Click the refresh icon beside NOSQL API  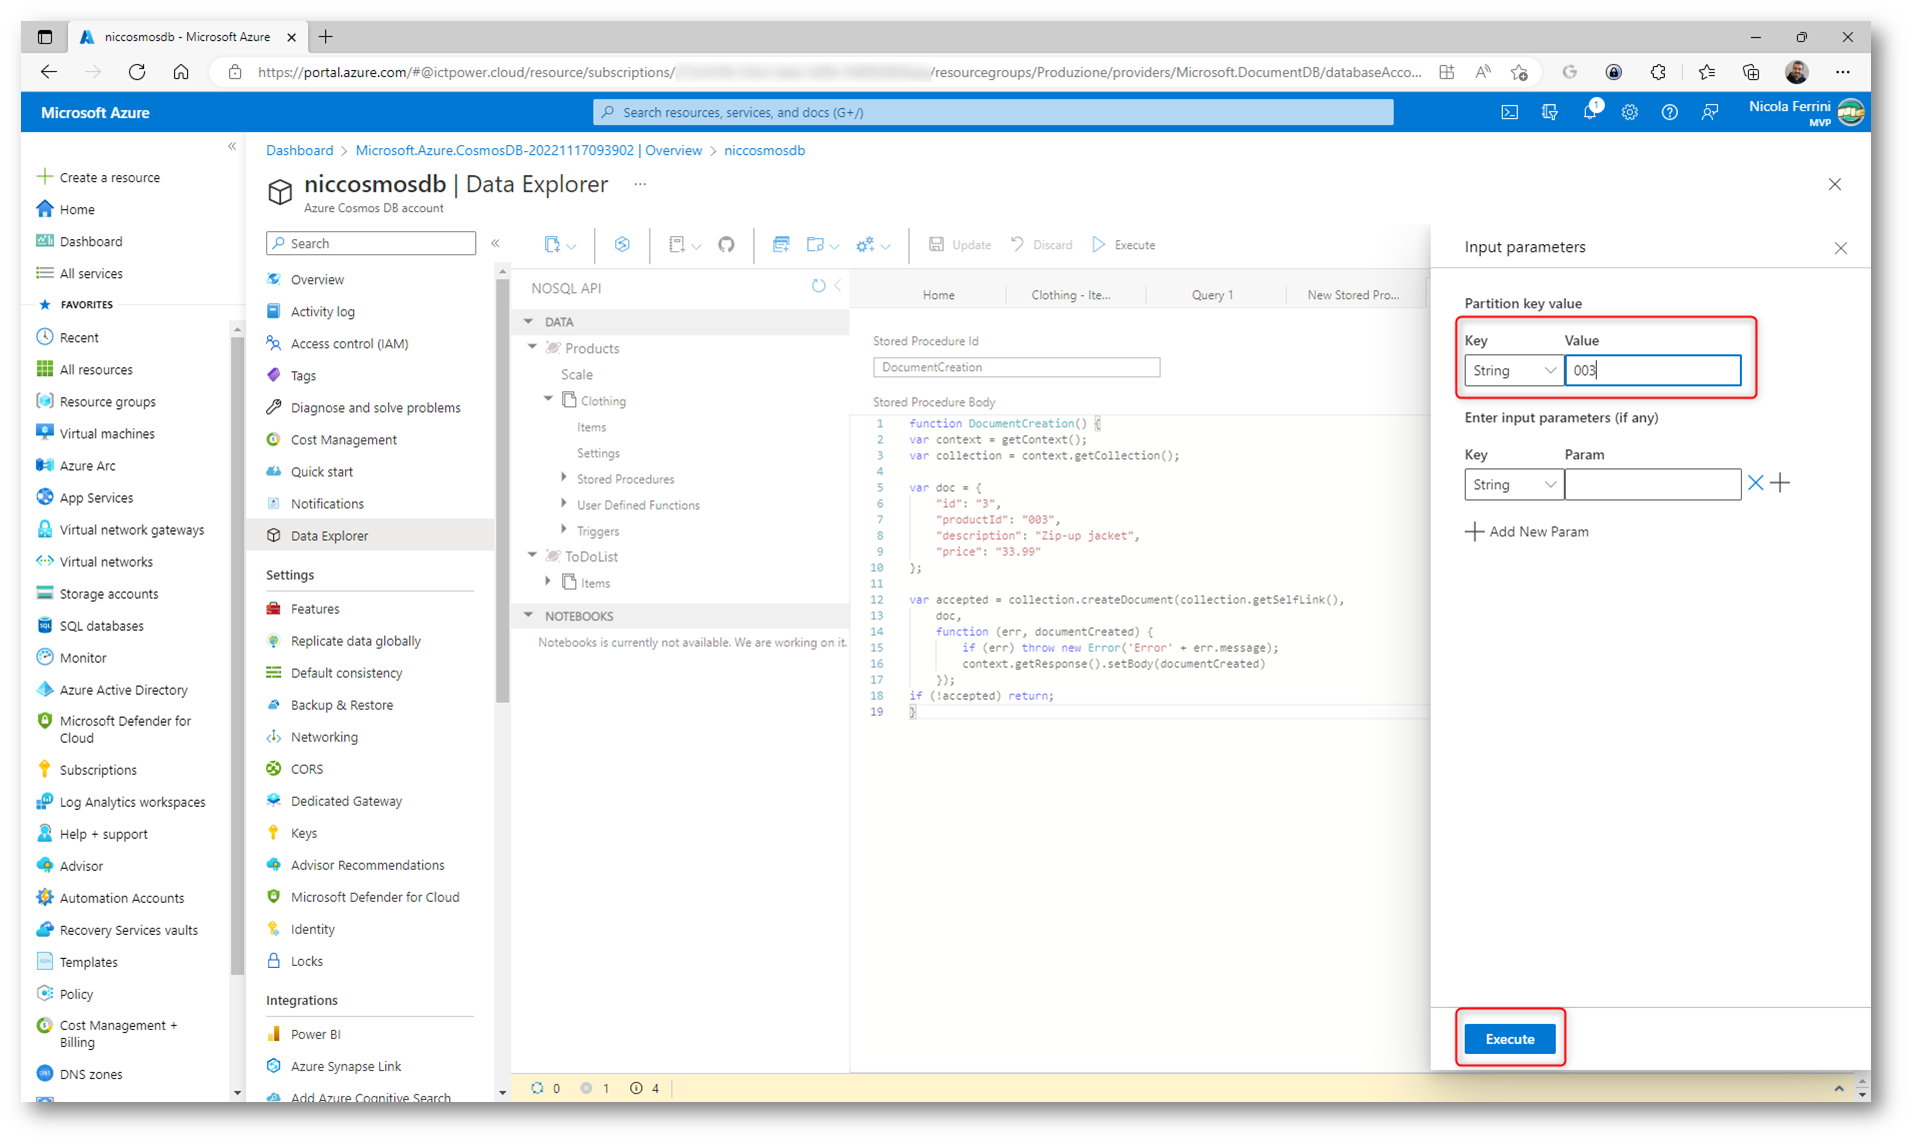click(818, 287)
